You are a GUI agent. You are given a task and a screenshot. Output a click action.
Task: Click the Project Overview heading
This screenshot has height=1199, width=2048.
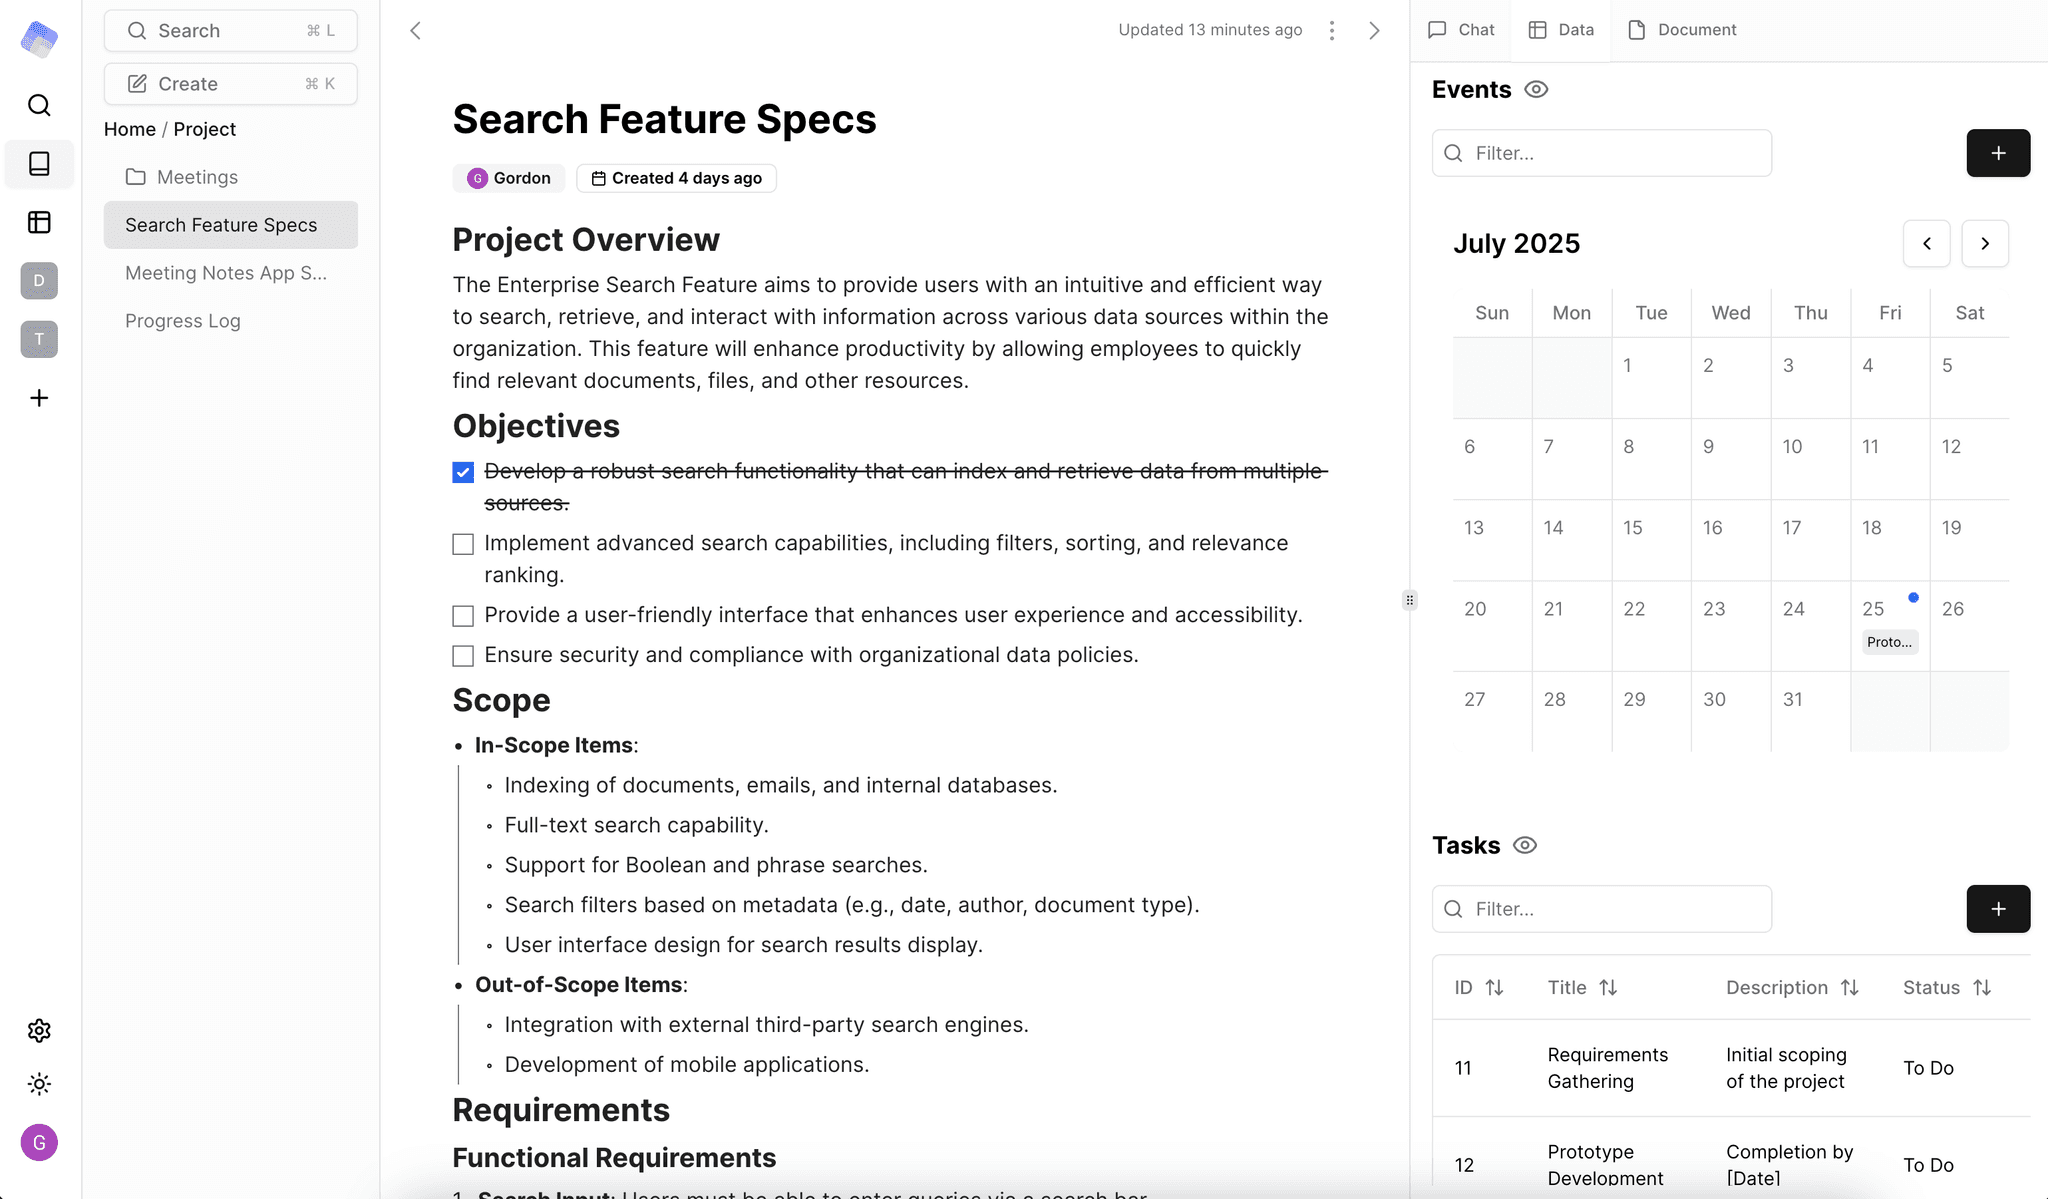(x=586, y=240)
